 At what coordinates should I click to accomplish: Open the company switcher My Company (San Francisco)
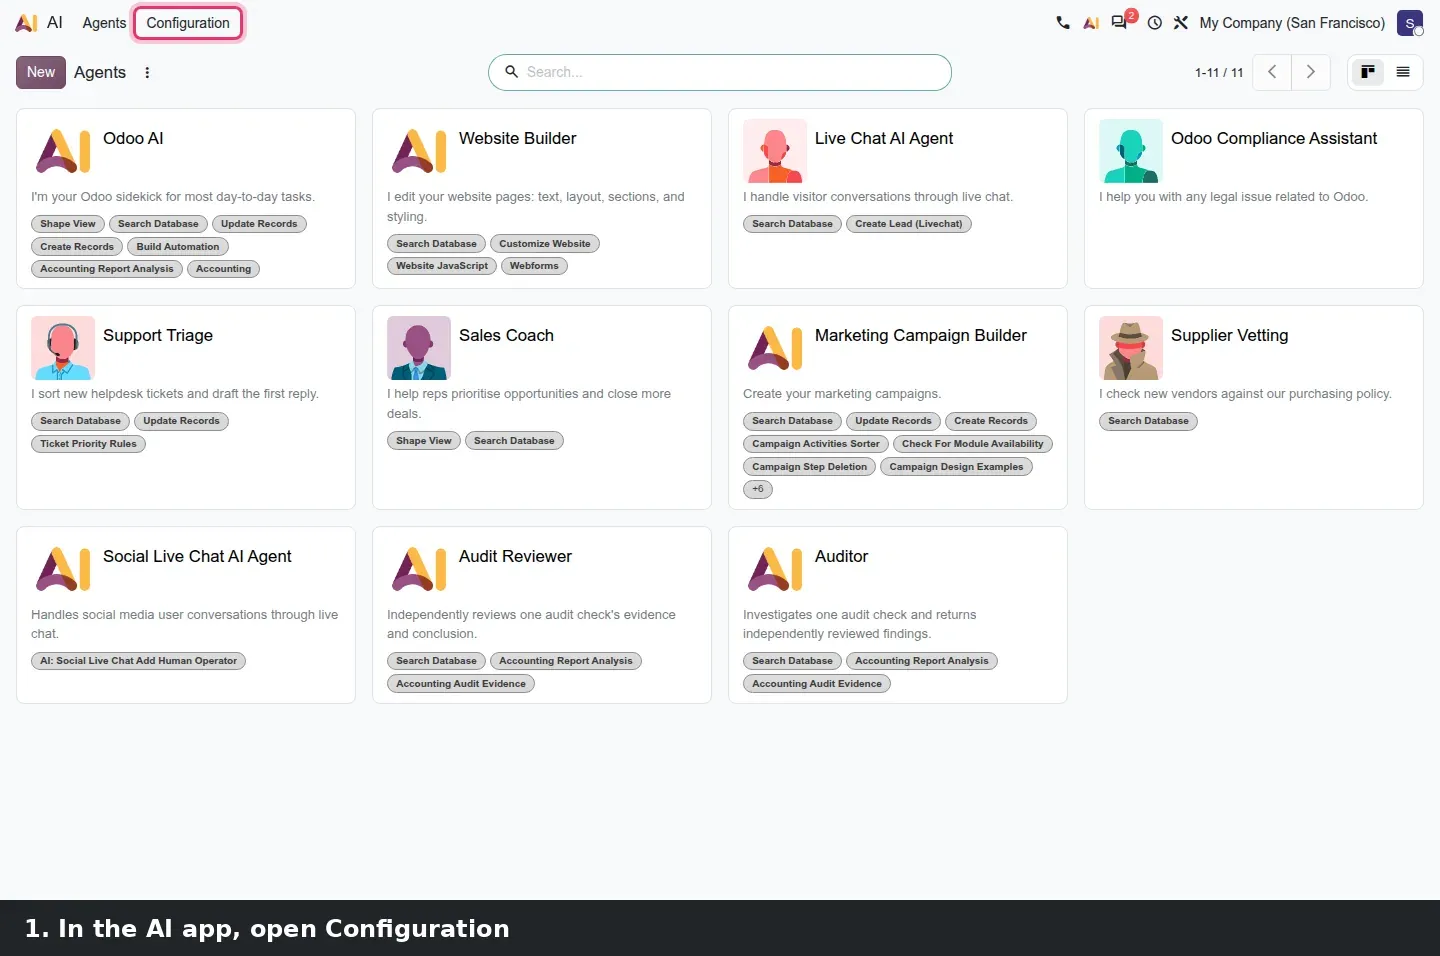[x=1292, y=22]
